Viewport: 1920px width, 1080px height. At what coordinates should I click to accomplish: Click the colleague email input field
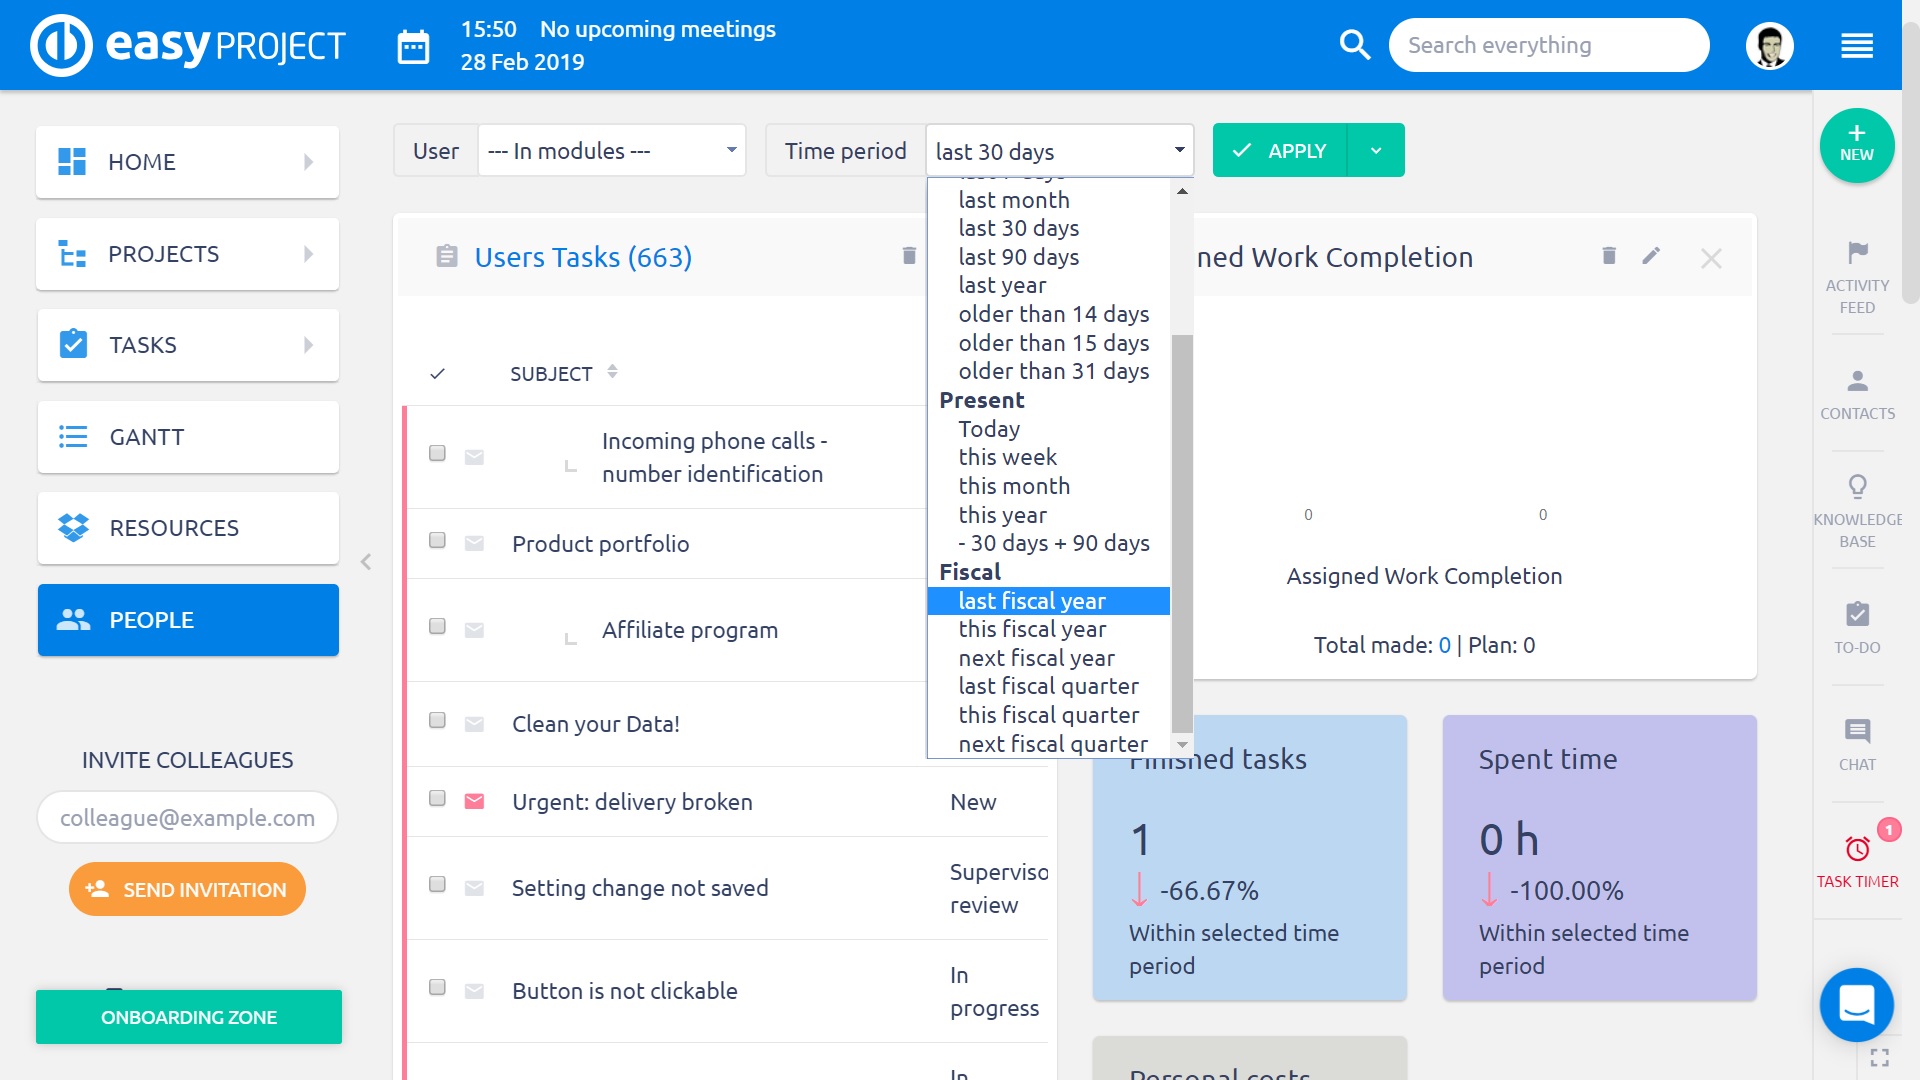click(x=187, y=818)
